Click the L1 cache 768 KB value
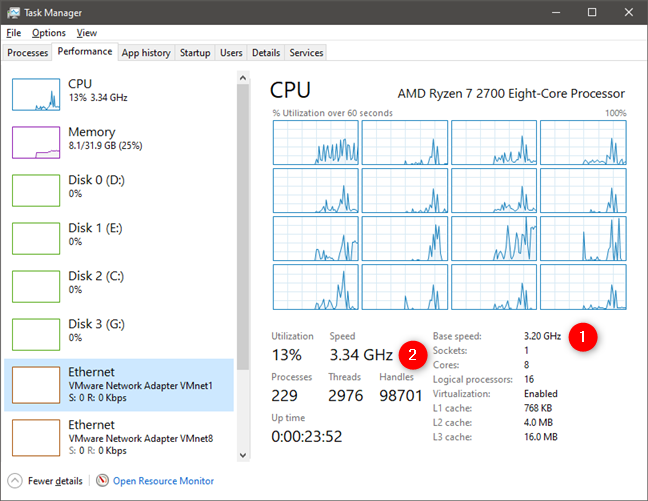Viewport: 648px width, 501px height. (x=538, y=408)
